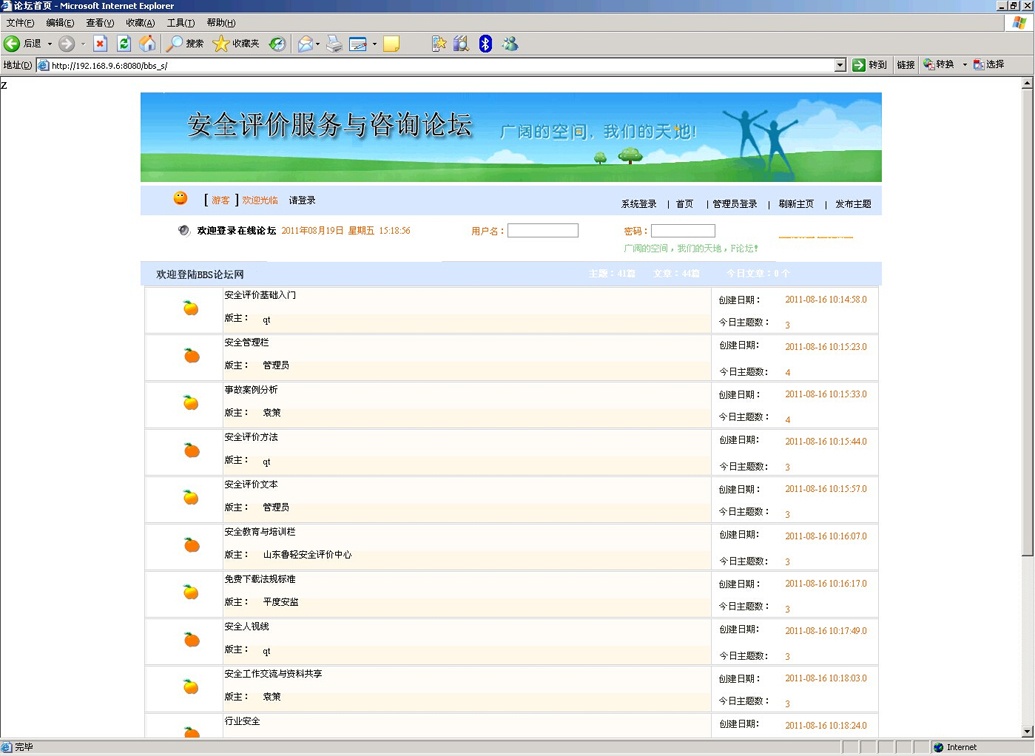
Task: Click the printer icon in the toolbar
Action: click(x=333, y=44)
